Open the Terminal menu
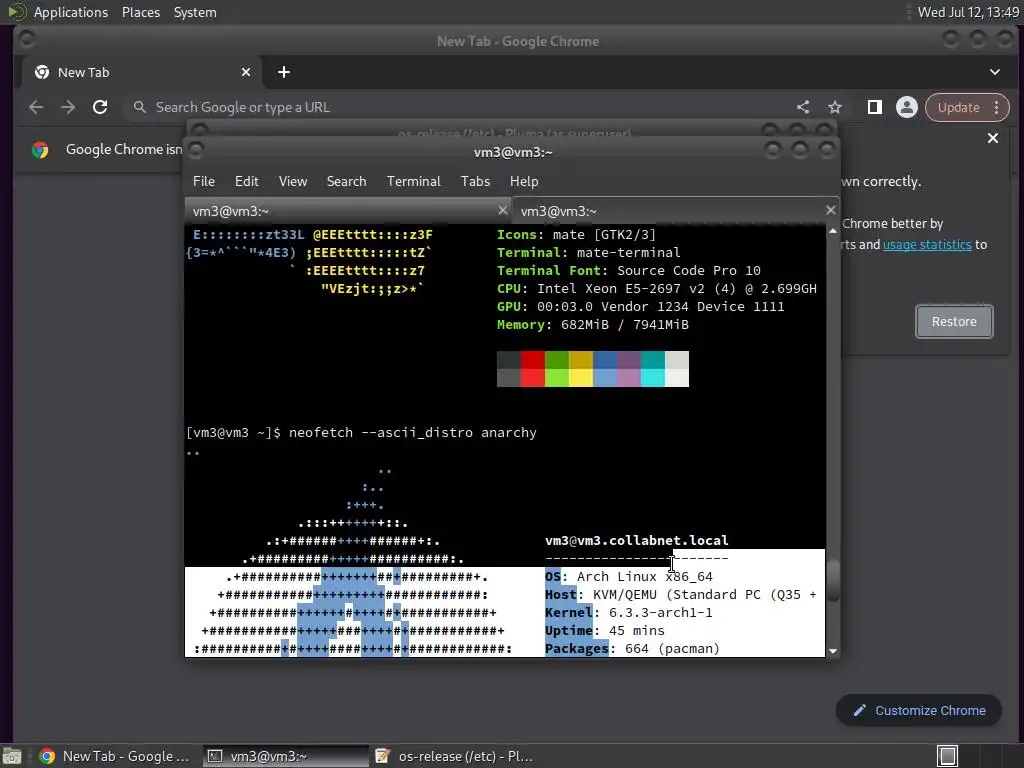Screen dimensions: 1024x768 (x=413, y=181)
